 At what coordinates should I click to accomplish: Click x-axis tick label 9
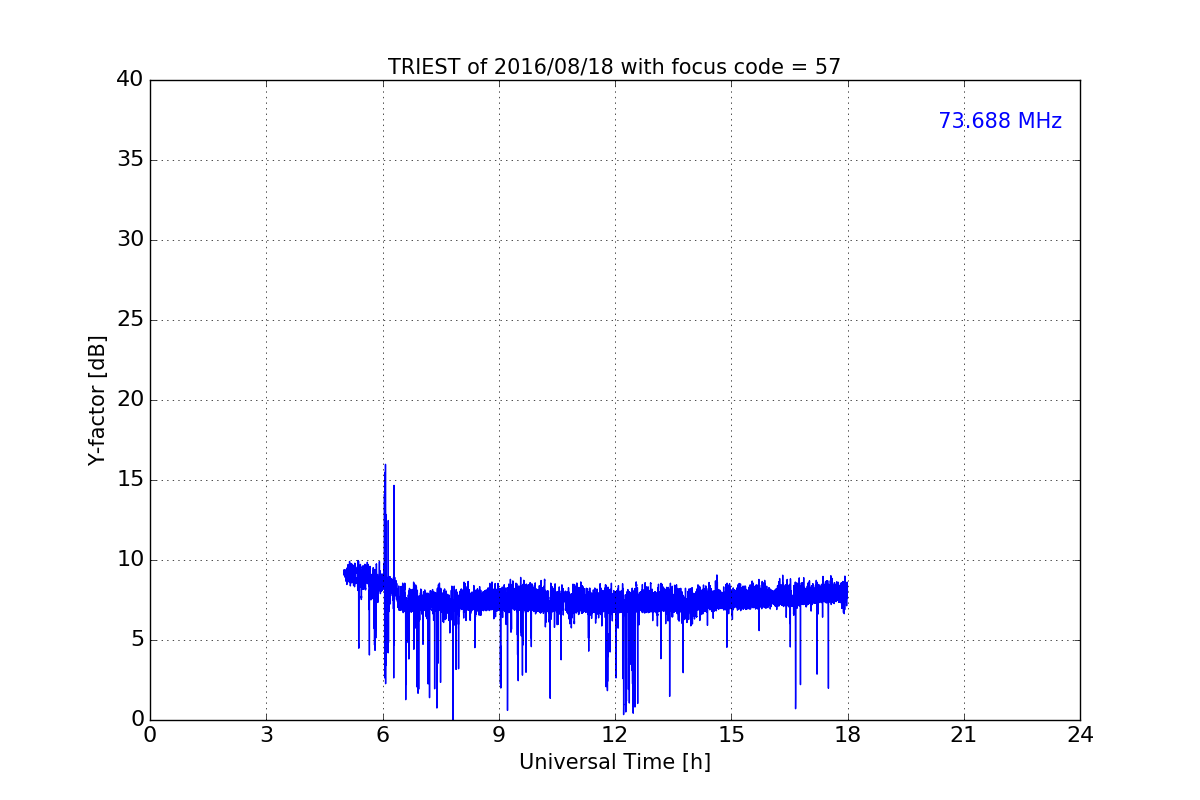tap(499, 735)
